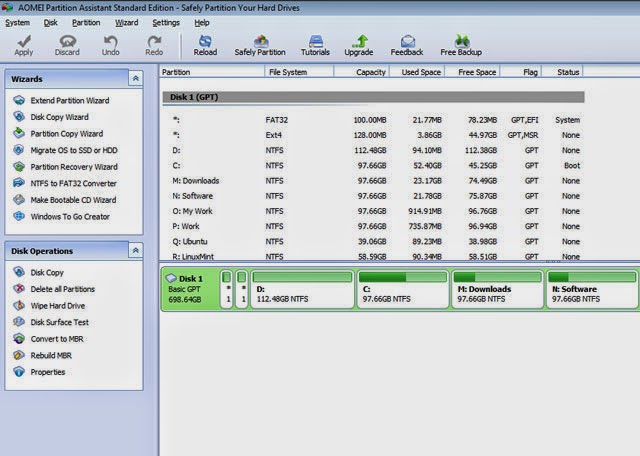Open the Settings menu

166,23
